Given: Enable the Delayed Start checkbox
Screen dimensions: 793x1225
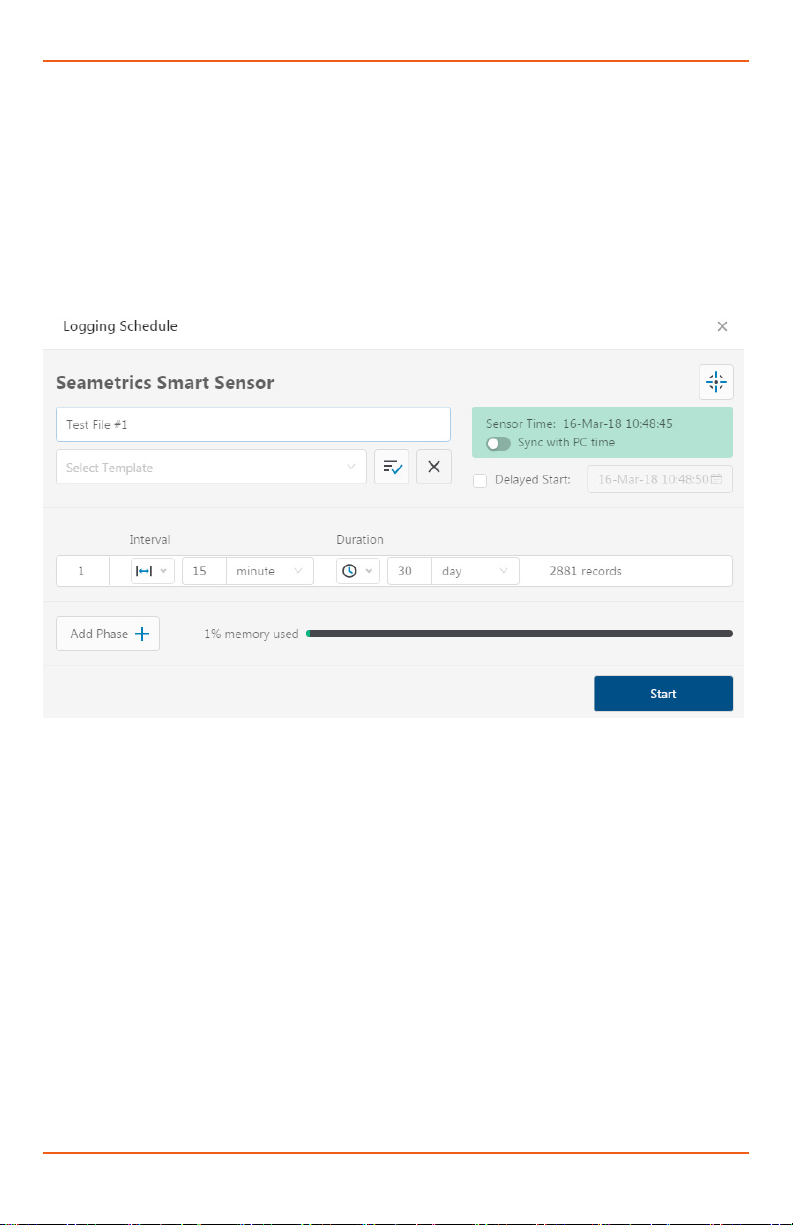Looking at the screenshot, I should [x=480, y=480].
